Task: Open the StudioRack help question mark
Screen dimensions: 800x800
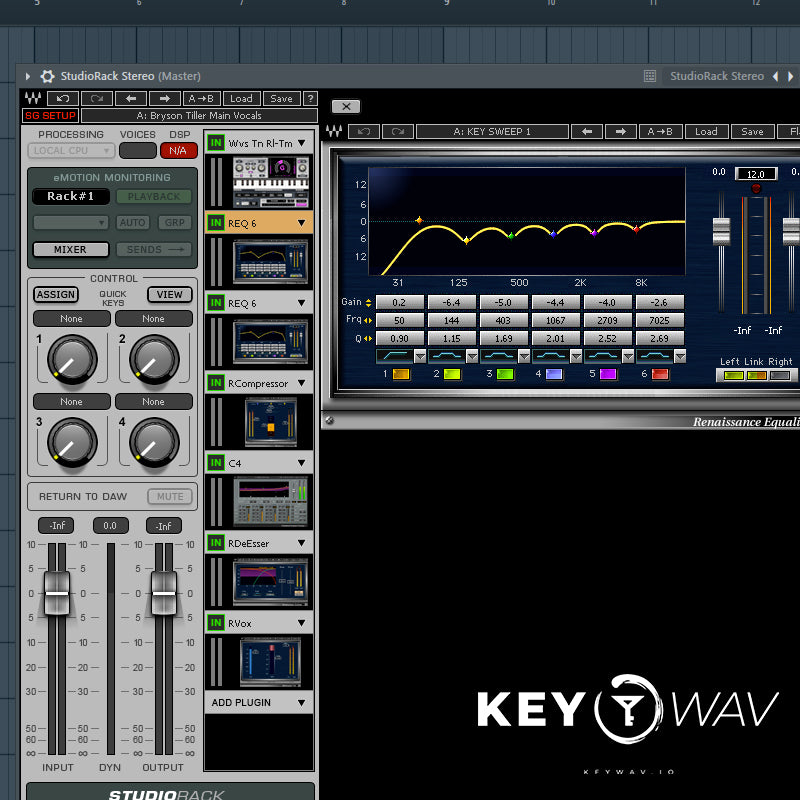Action: click(x=310, y=98)
